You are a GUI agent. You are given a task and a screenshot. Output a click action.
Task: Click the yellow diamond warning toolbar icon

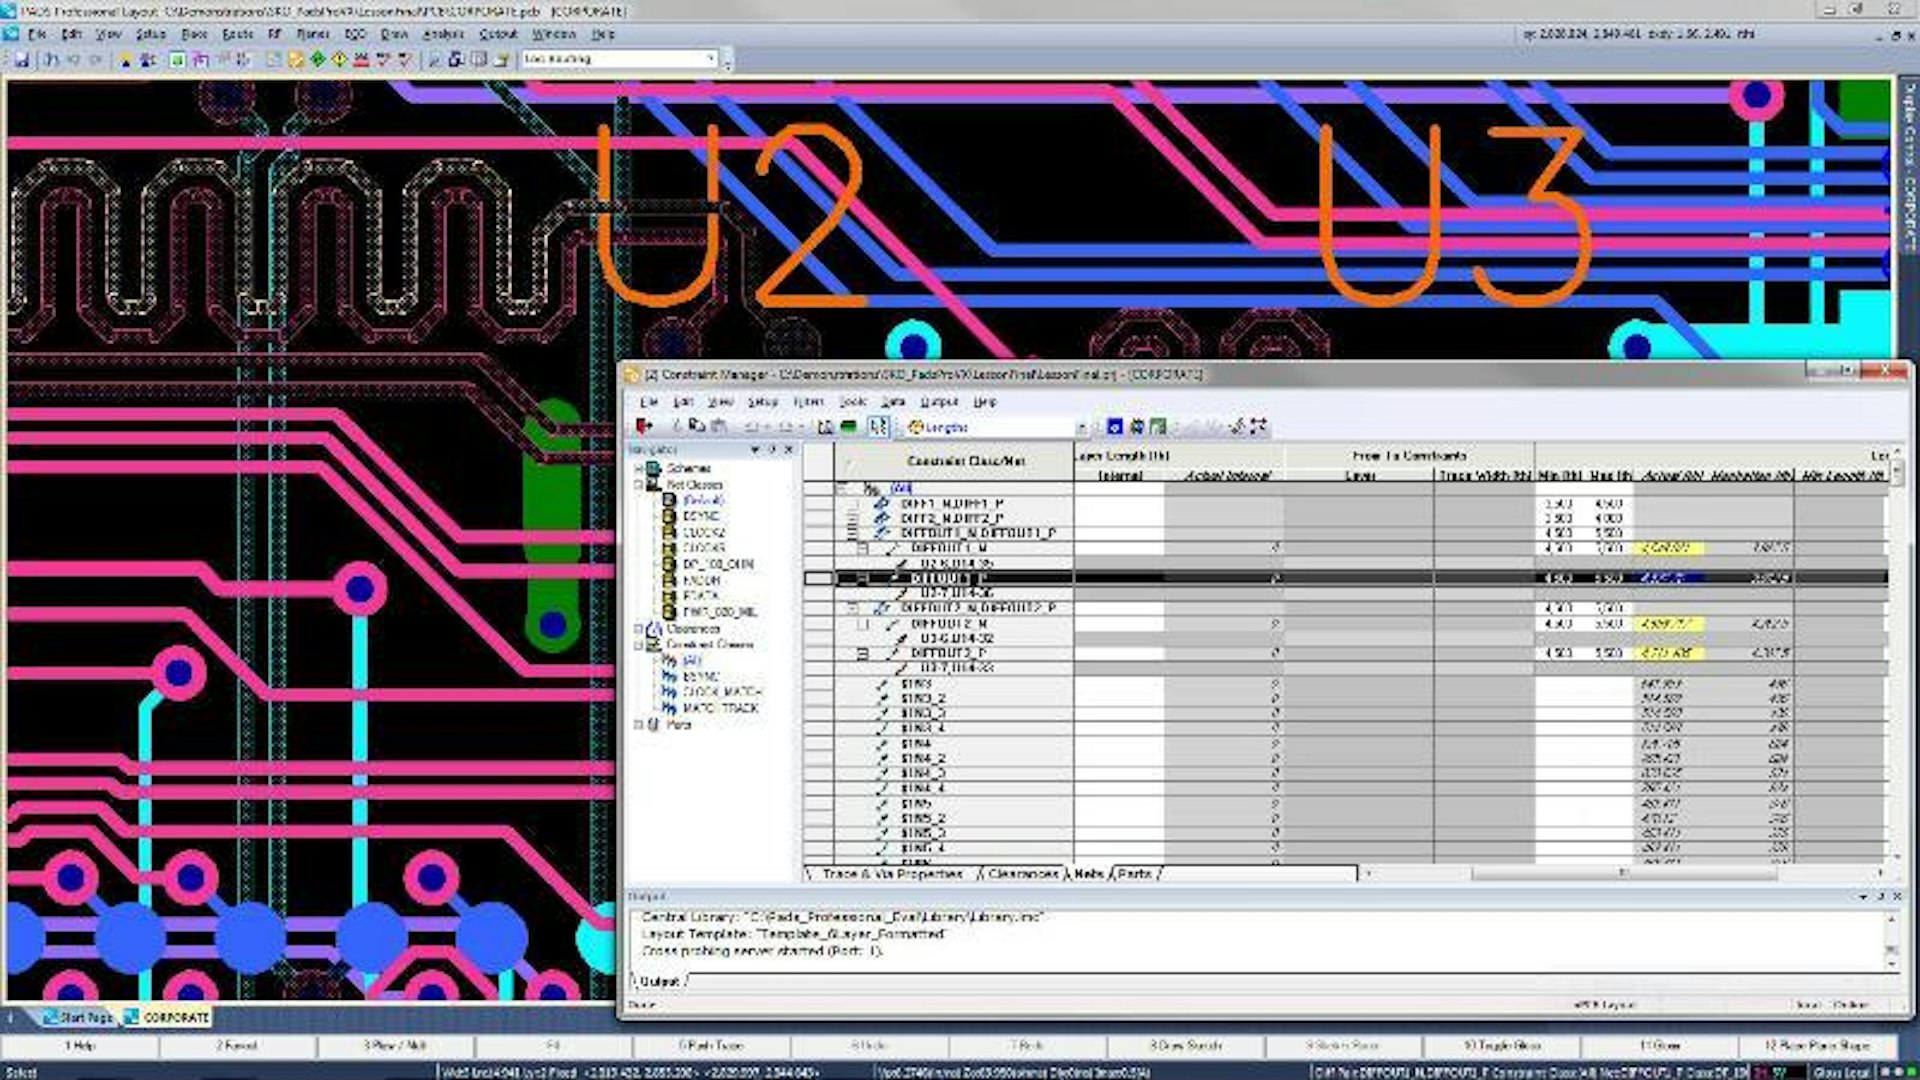pyautogui.click(x=339, y=60)
